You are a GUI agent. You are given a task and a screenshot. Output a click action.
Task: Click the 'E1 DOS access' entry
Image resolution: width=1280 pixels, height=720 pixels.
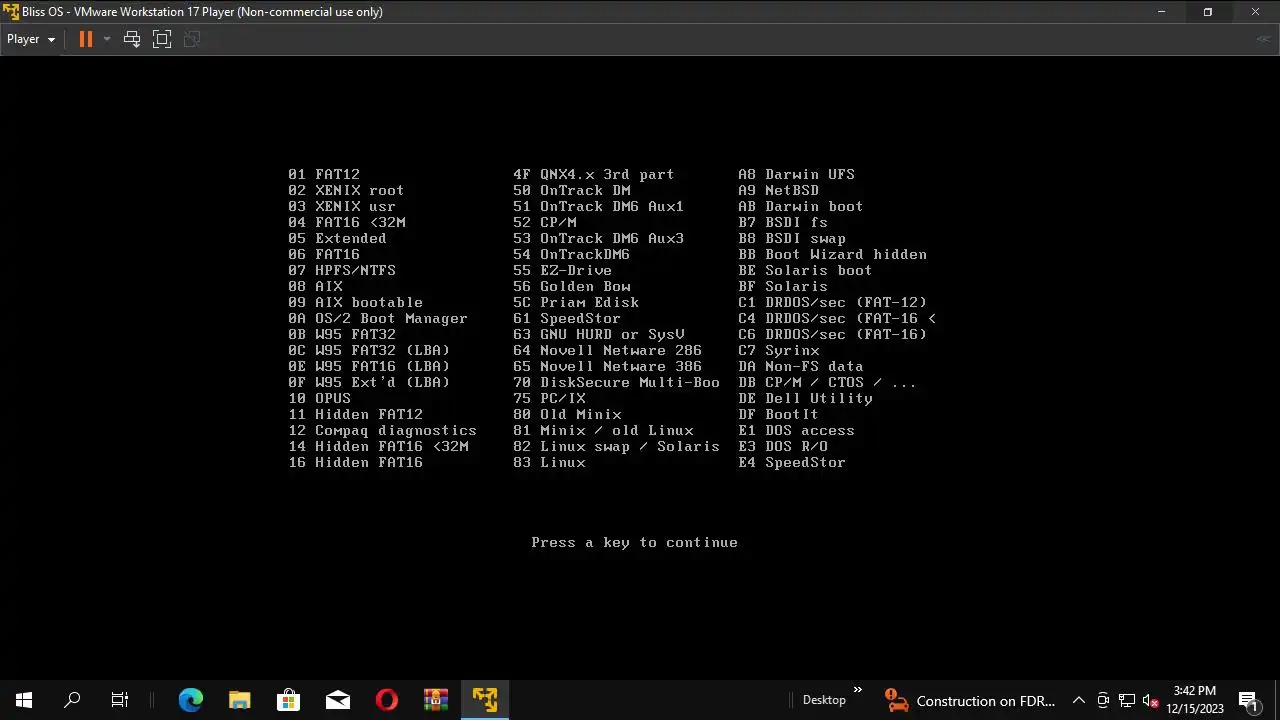(x=796, y=430)
